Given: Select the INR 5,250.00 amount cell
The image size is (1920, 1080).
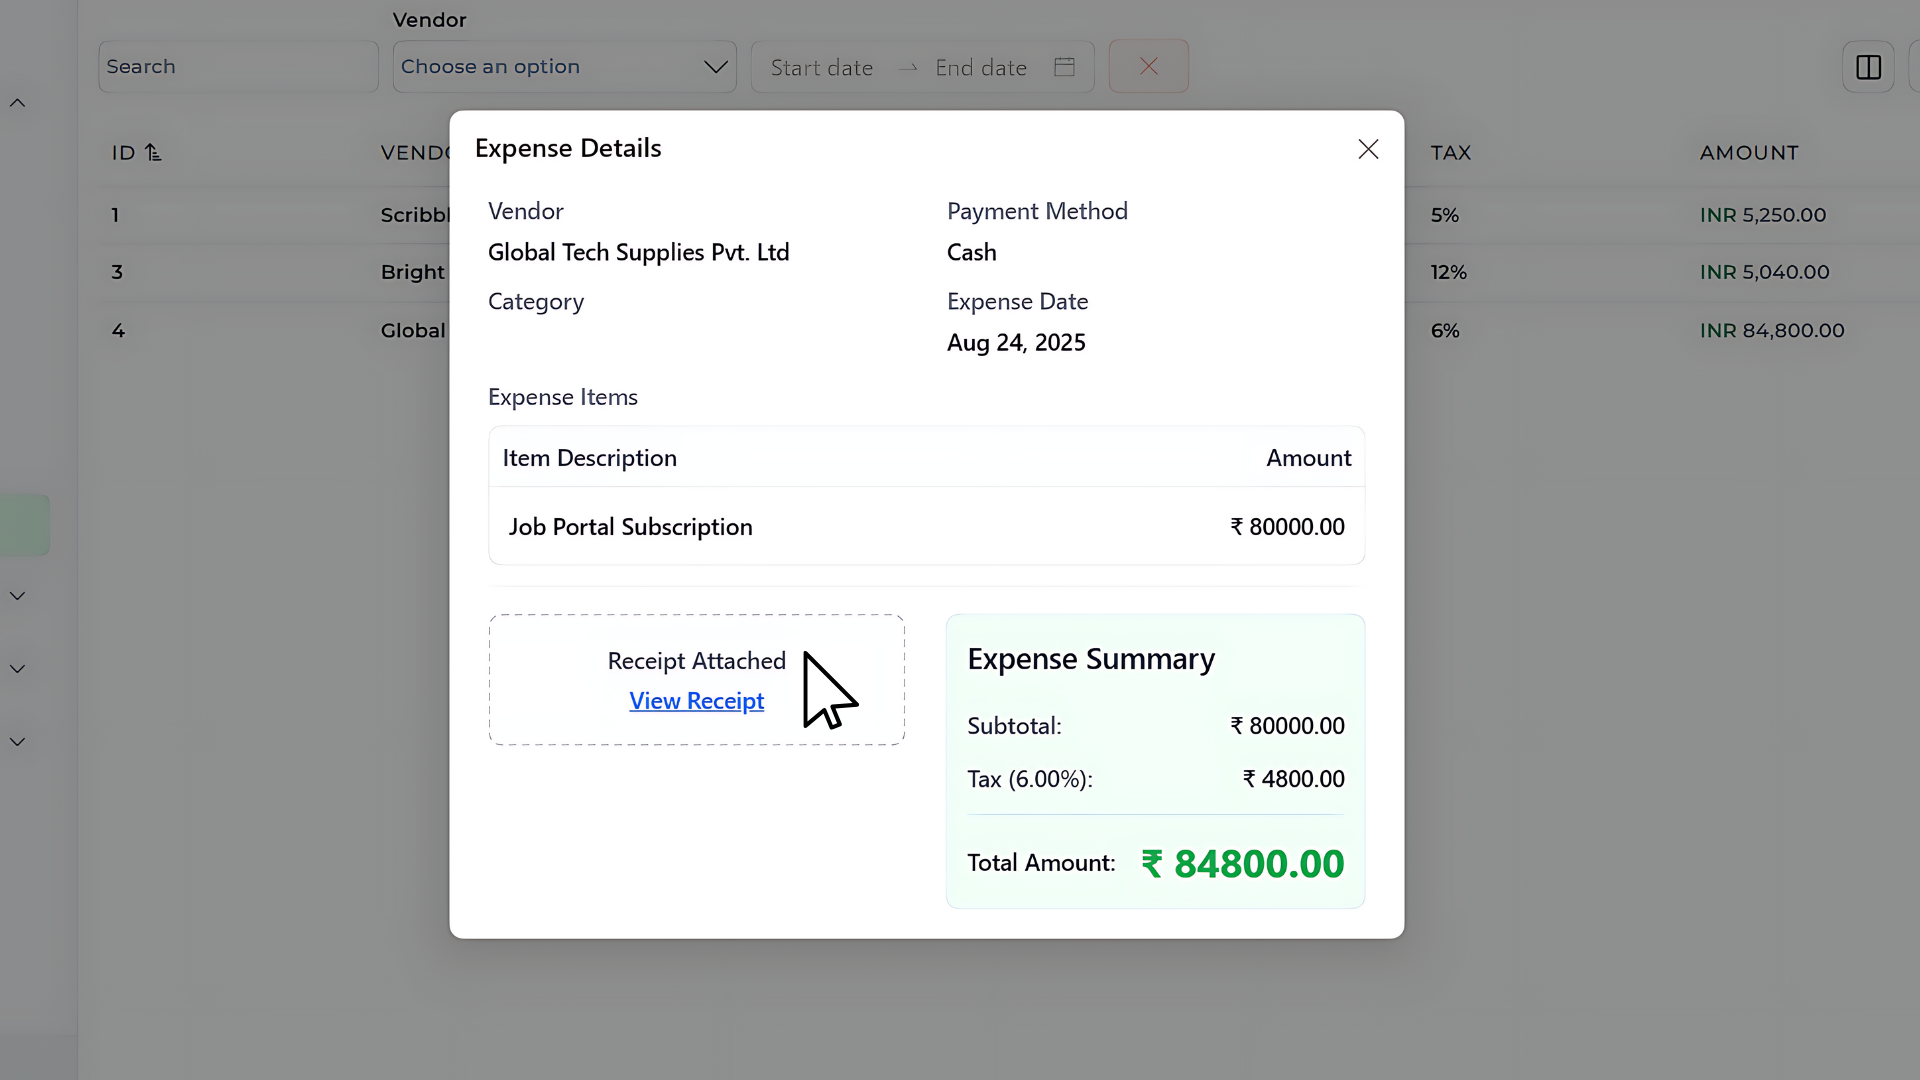Looking at the screenshot, I should point(1762,215).
